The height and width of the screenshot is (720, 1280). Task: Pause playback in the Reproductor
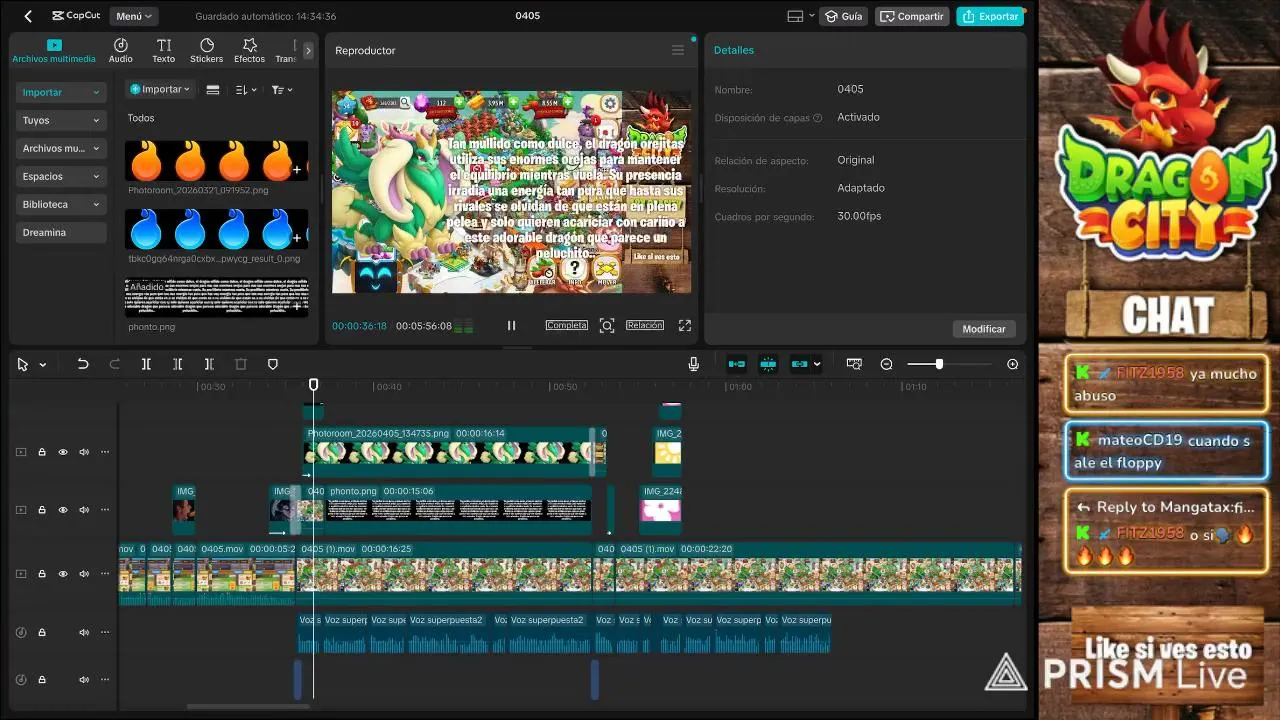tap(511, 326)
